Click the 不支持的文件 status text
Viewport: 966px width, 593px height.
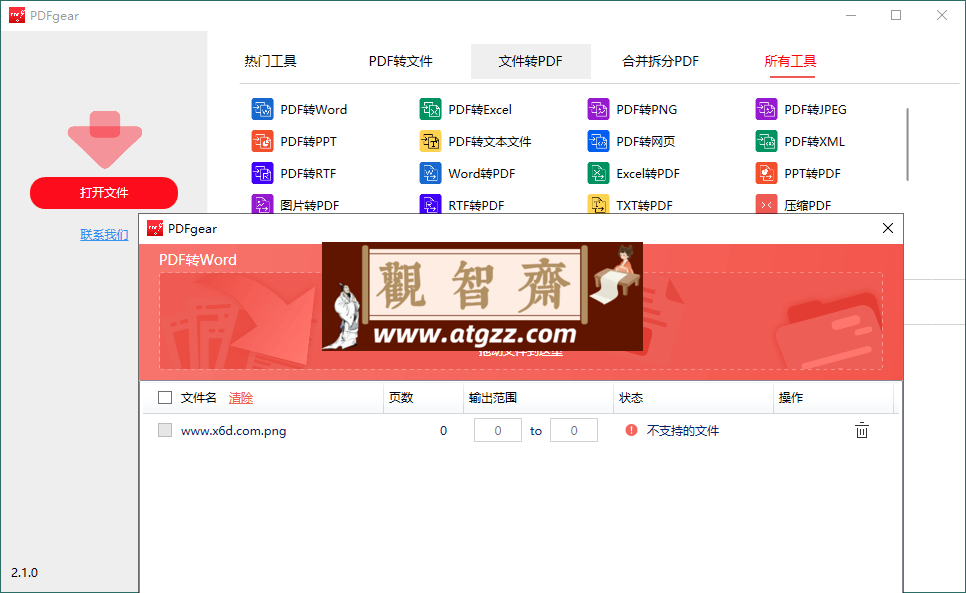coord(683,430)
